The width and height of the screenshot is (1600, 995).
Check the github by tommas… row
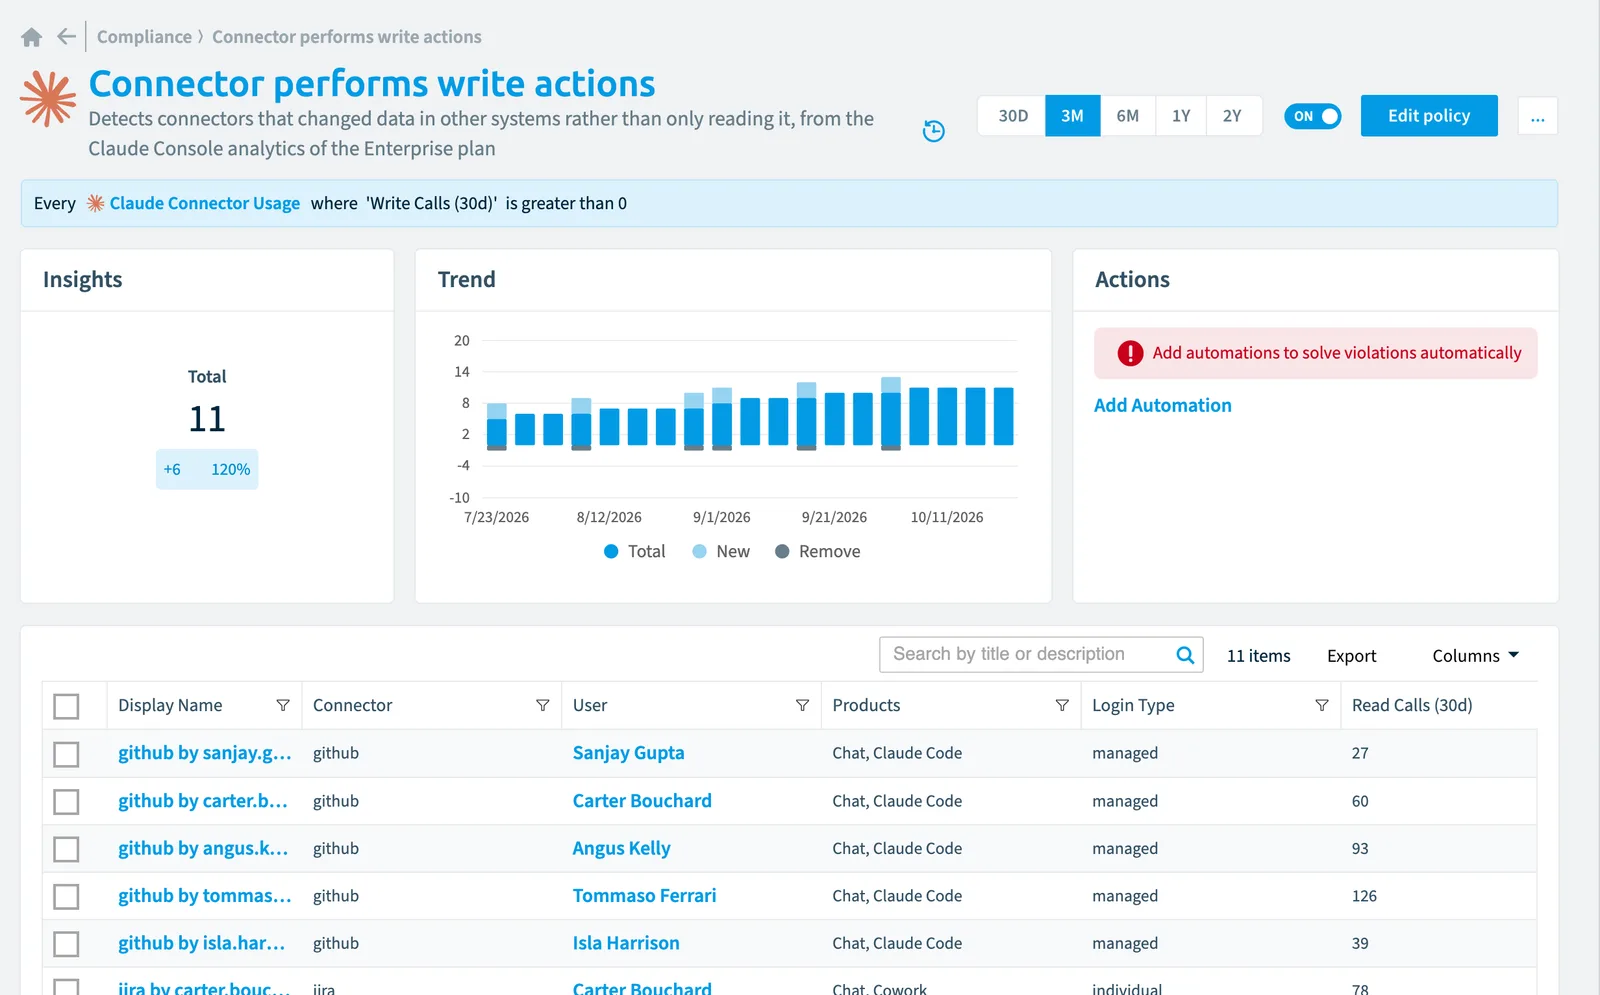[66, 896]
